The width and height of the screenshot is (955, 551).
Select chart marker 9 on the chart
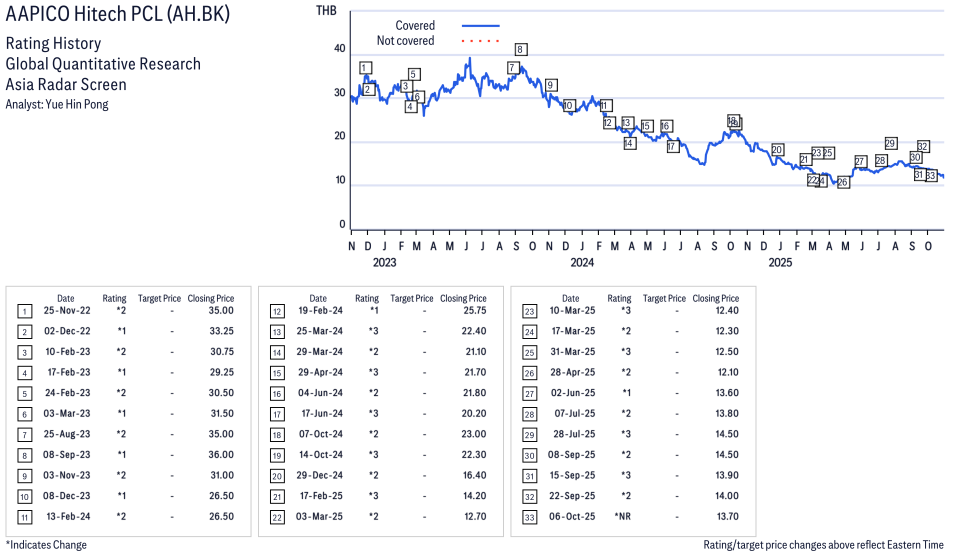(551, 85)
